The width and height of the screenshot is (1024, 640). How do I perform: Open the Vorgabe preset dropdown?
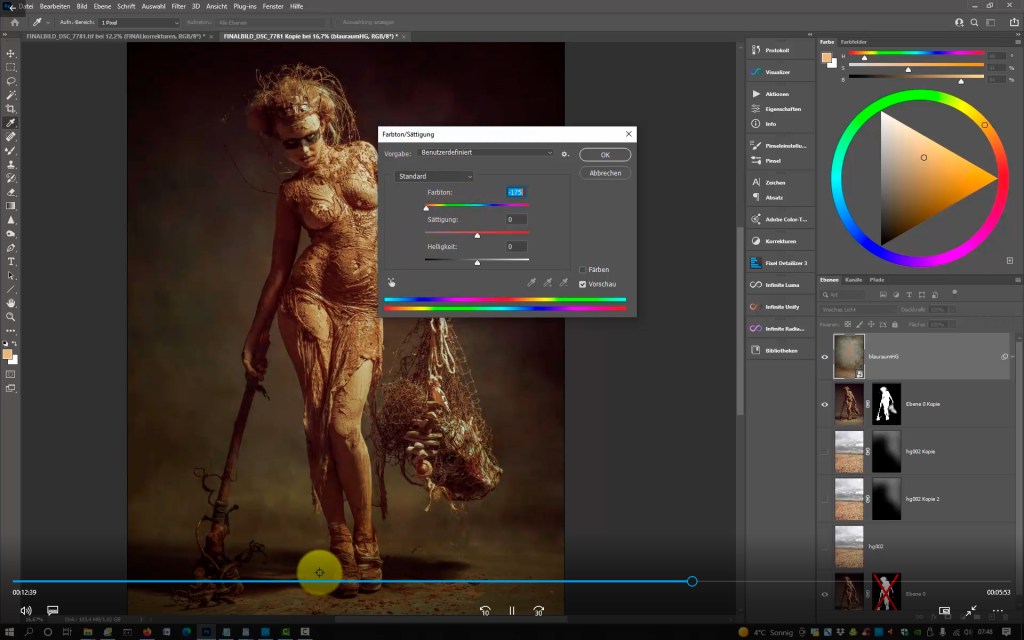485,153
